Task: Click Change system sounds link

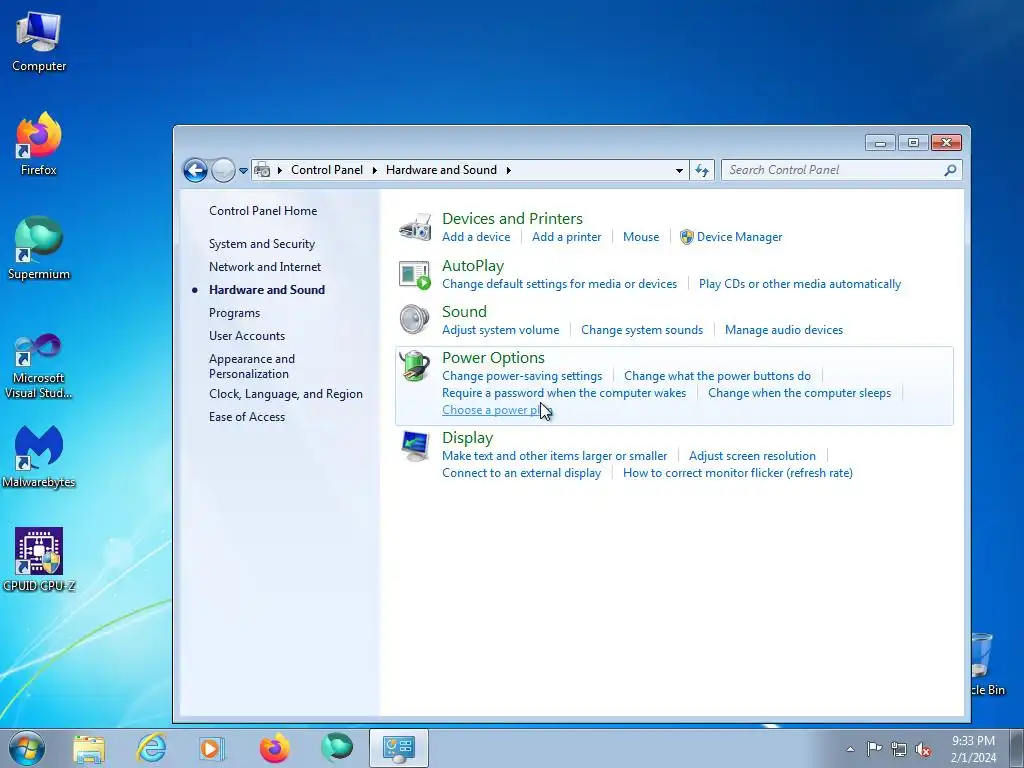Action: (642, 330)
